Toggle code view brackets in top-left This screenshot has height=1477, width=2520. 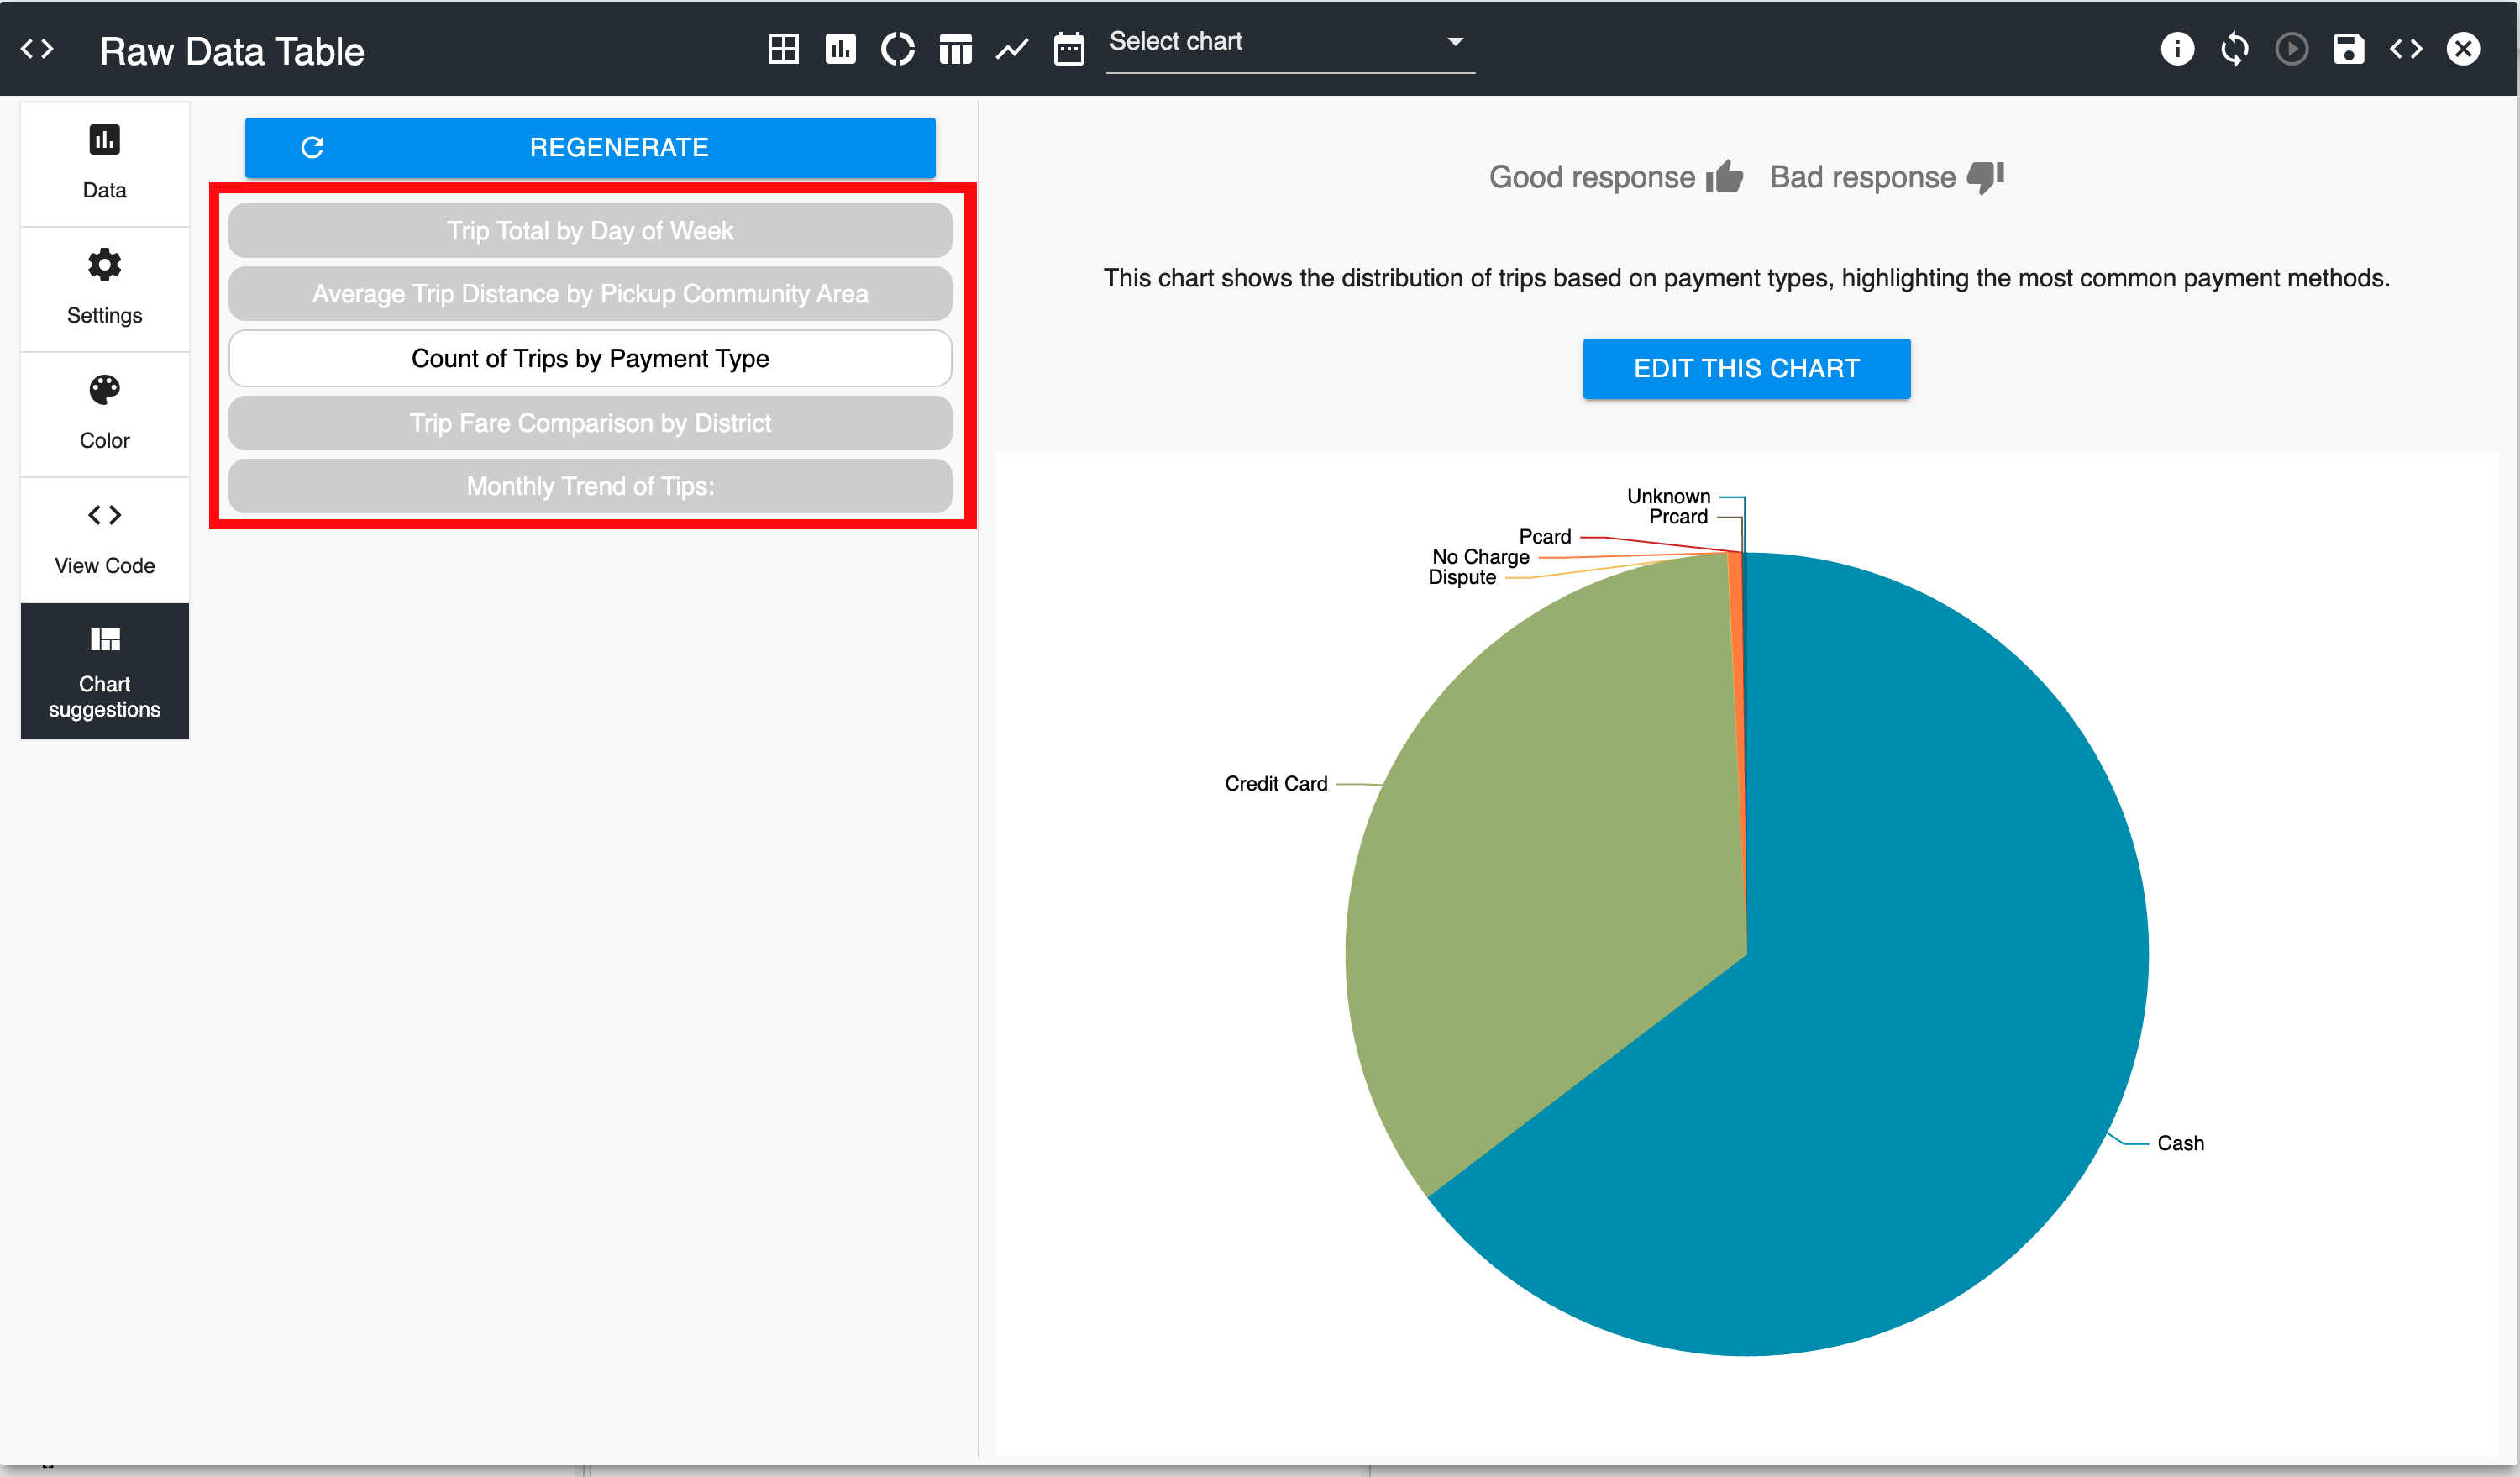tap(37, 48)
